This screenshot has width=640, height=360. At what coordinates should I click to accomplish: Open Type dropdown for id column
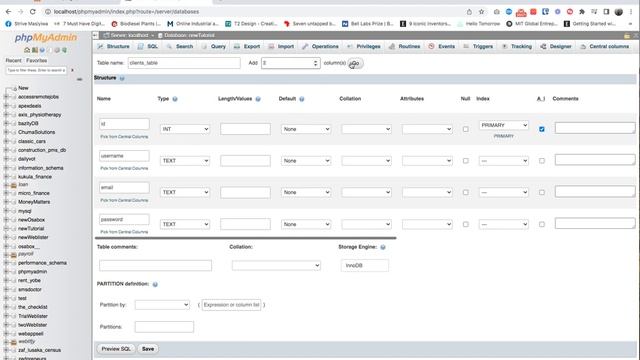185,129
